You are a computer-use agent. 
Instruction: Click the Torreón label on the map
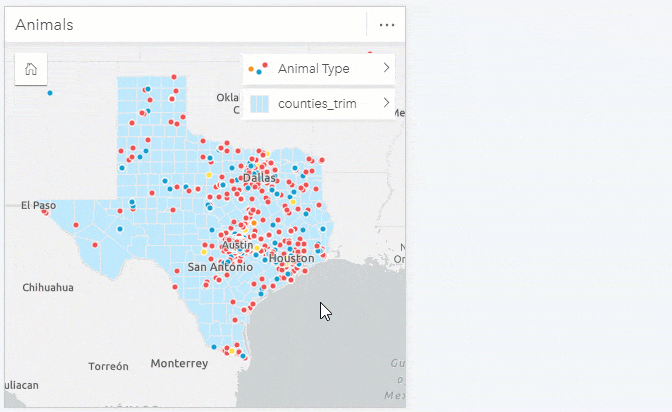tap(108, 366)
